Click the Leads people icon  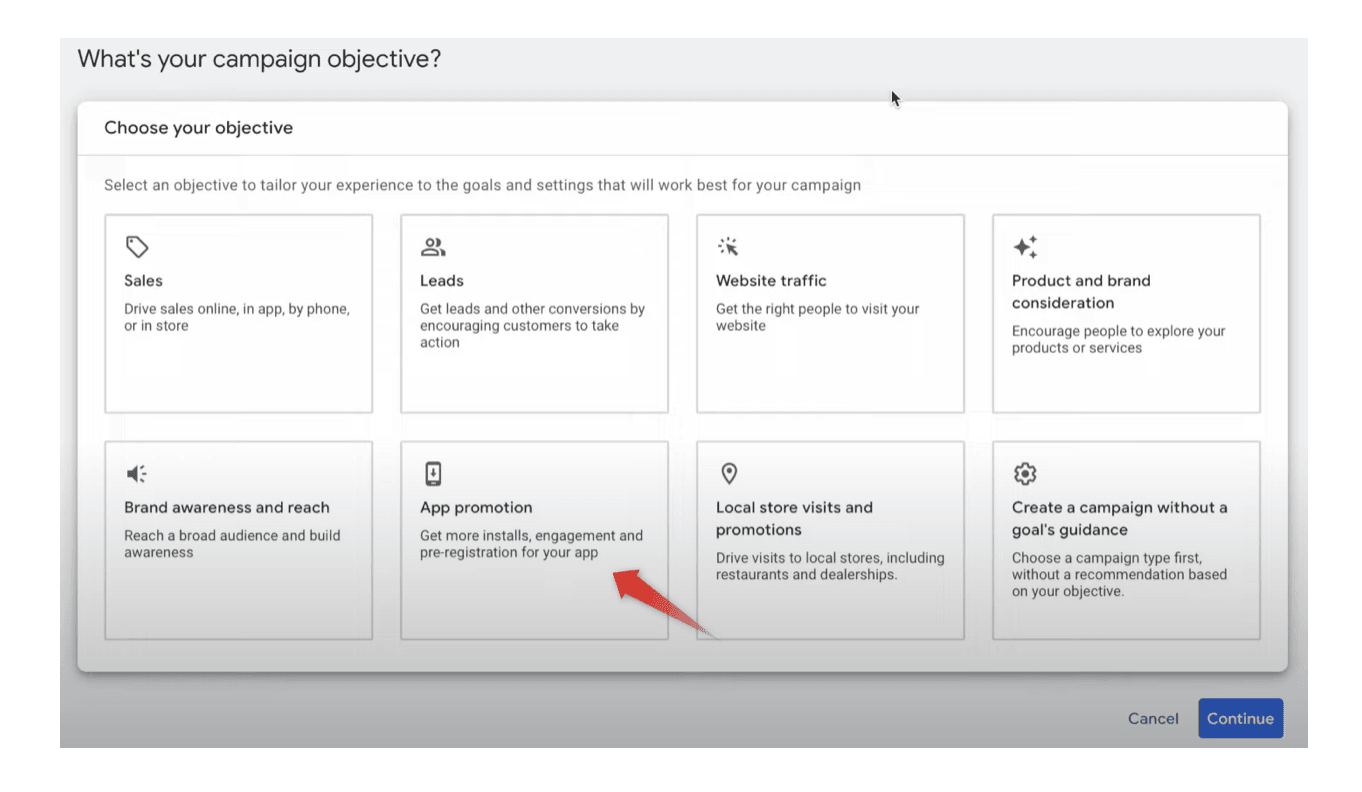click(x=433, y=247)
